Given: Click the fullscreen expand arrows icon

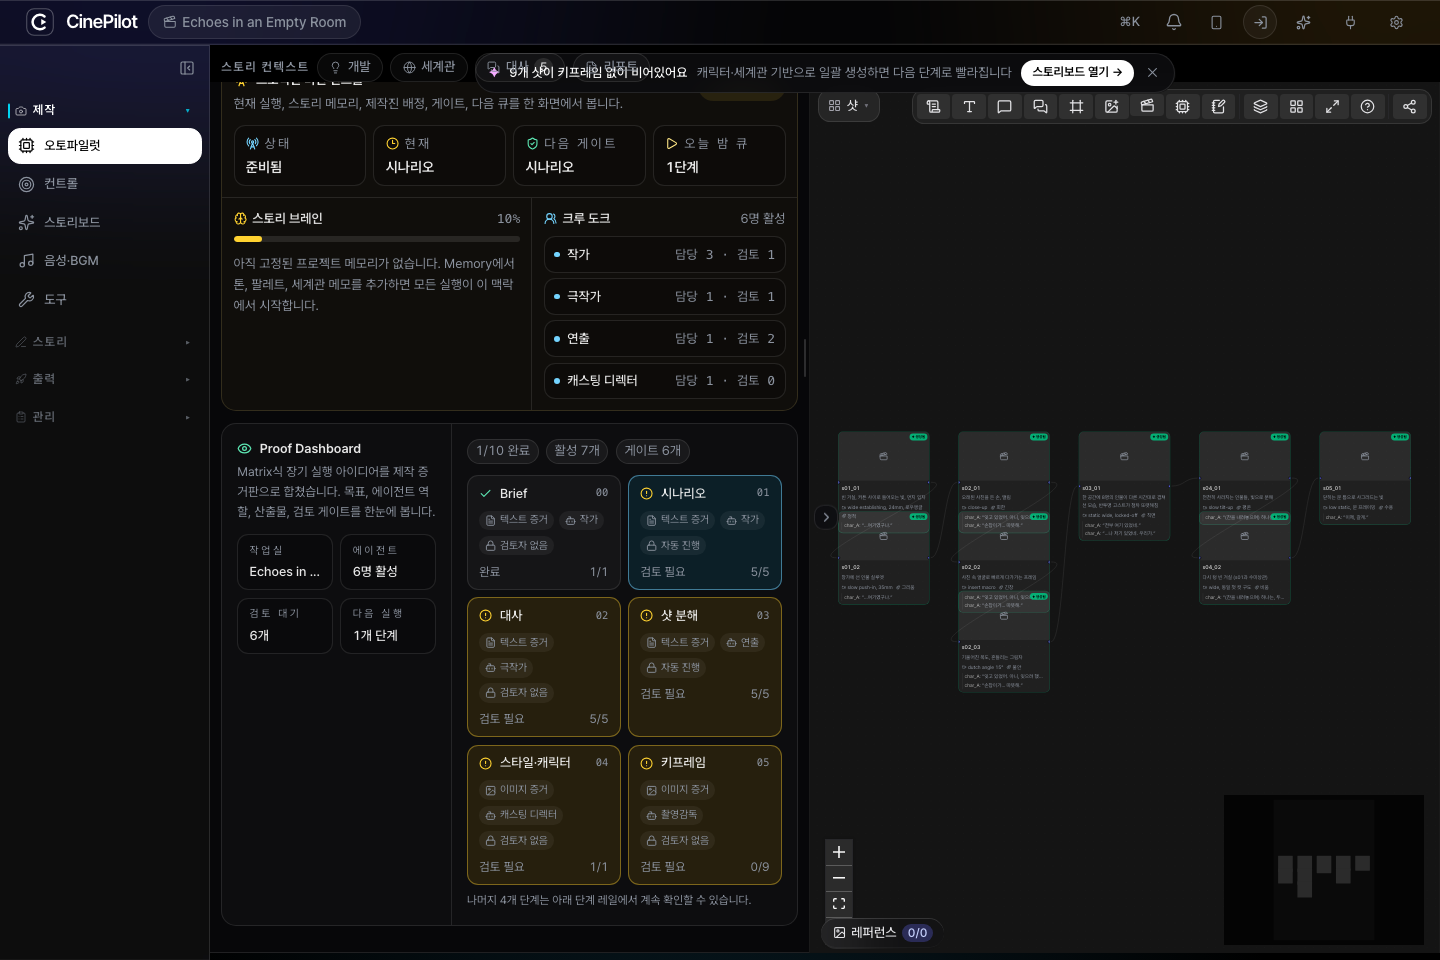Looking at the screenshot, I should tap(1332, 106).
